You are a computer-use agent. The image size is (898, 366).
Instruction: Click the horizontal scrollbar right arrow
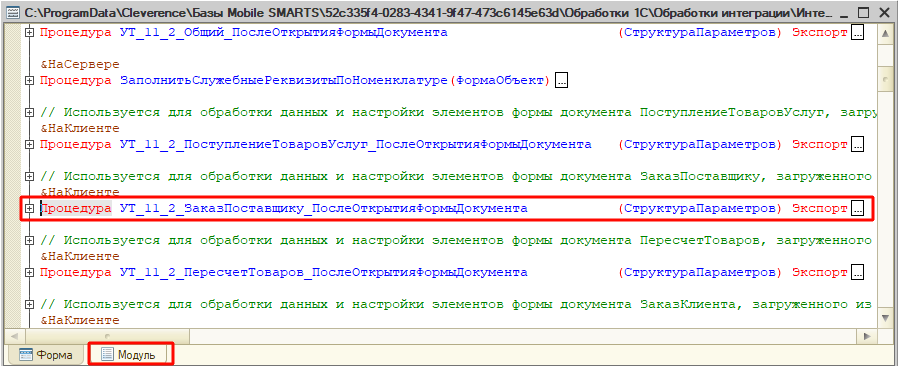pyautogui.click(x=868, y=336)
